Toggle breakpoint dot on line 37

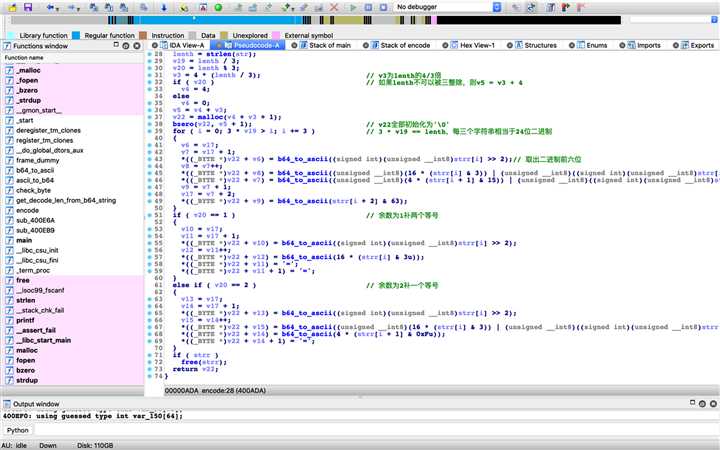(150, 117)
